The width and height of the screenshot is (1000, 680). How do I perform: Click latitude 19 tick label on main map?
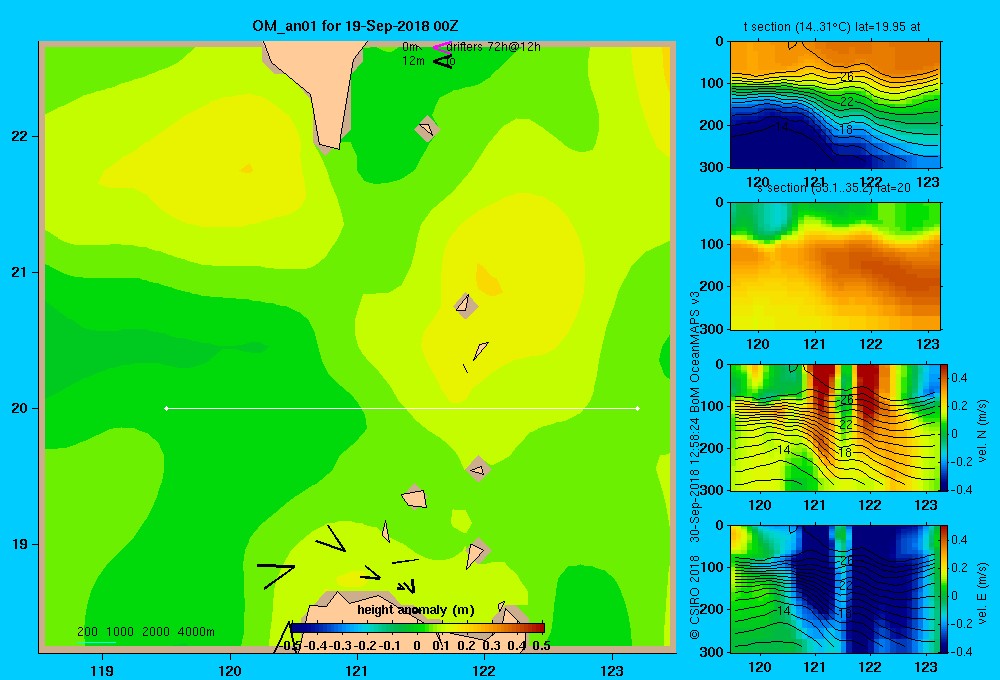20,544
